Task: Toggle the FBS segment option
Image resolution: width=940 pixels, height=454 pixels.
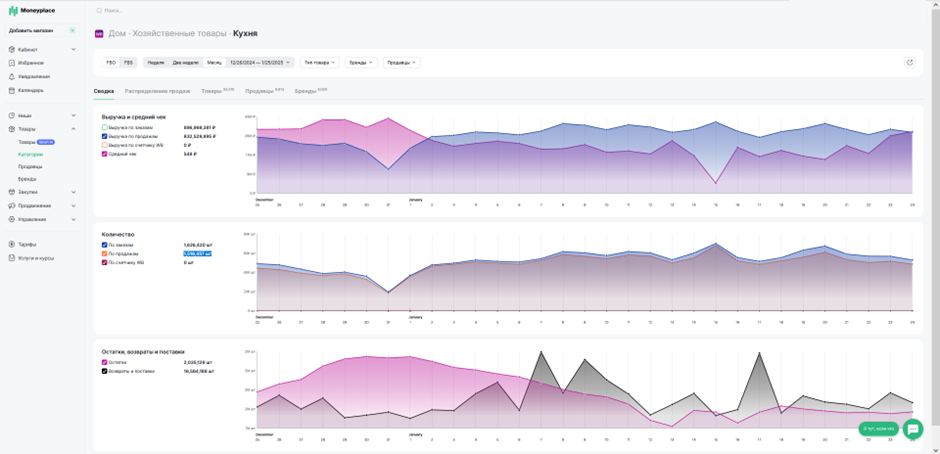Action: click(128, 62)
